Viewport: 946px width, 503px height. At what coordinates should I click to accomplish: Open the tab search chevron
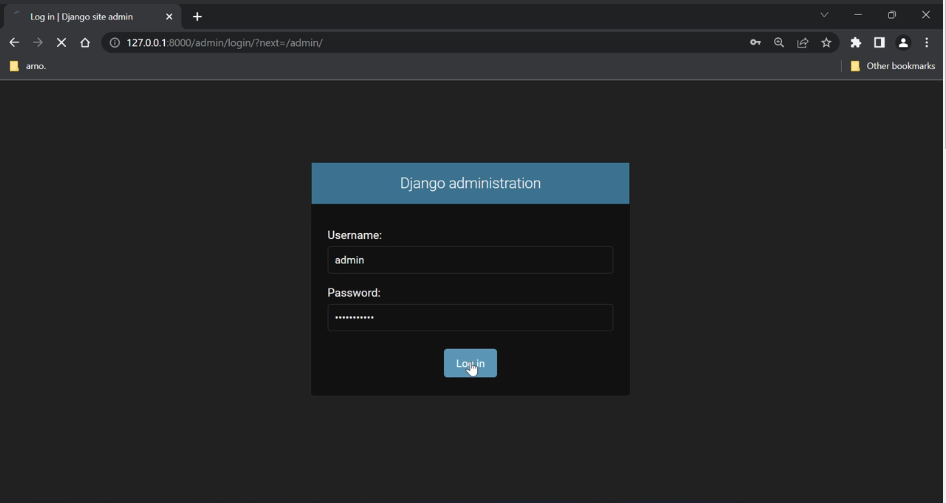coord(824,15)
